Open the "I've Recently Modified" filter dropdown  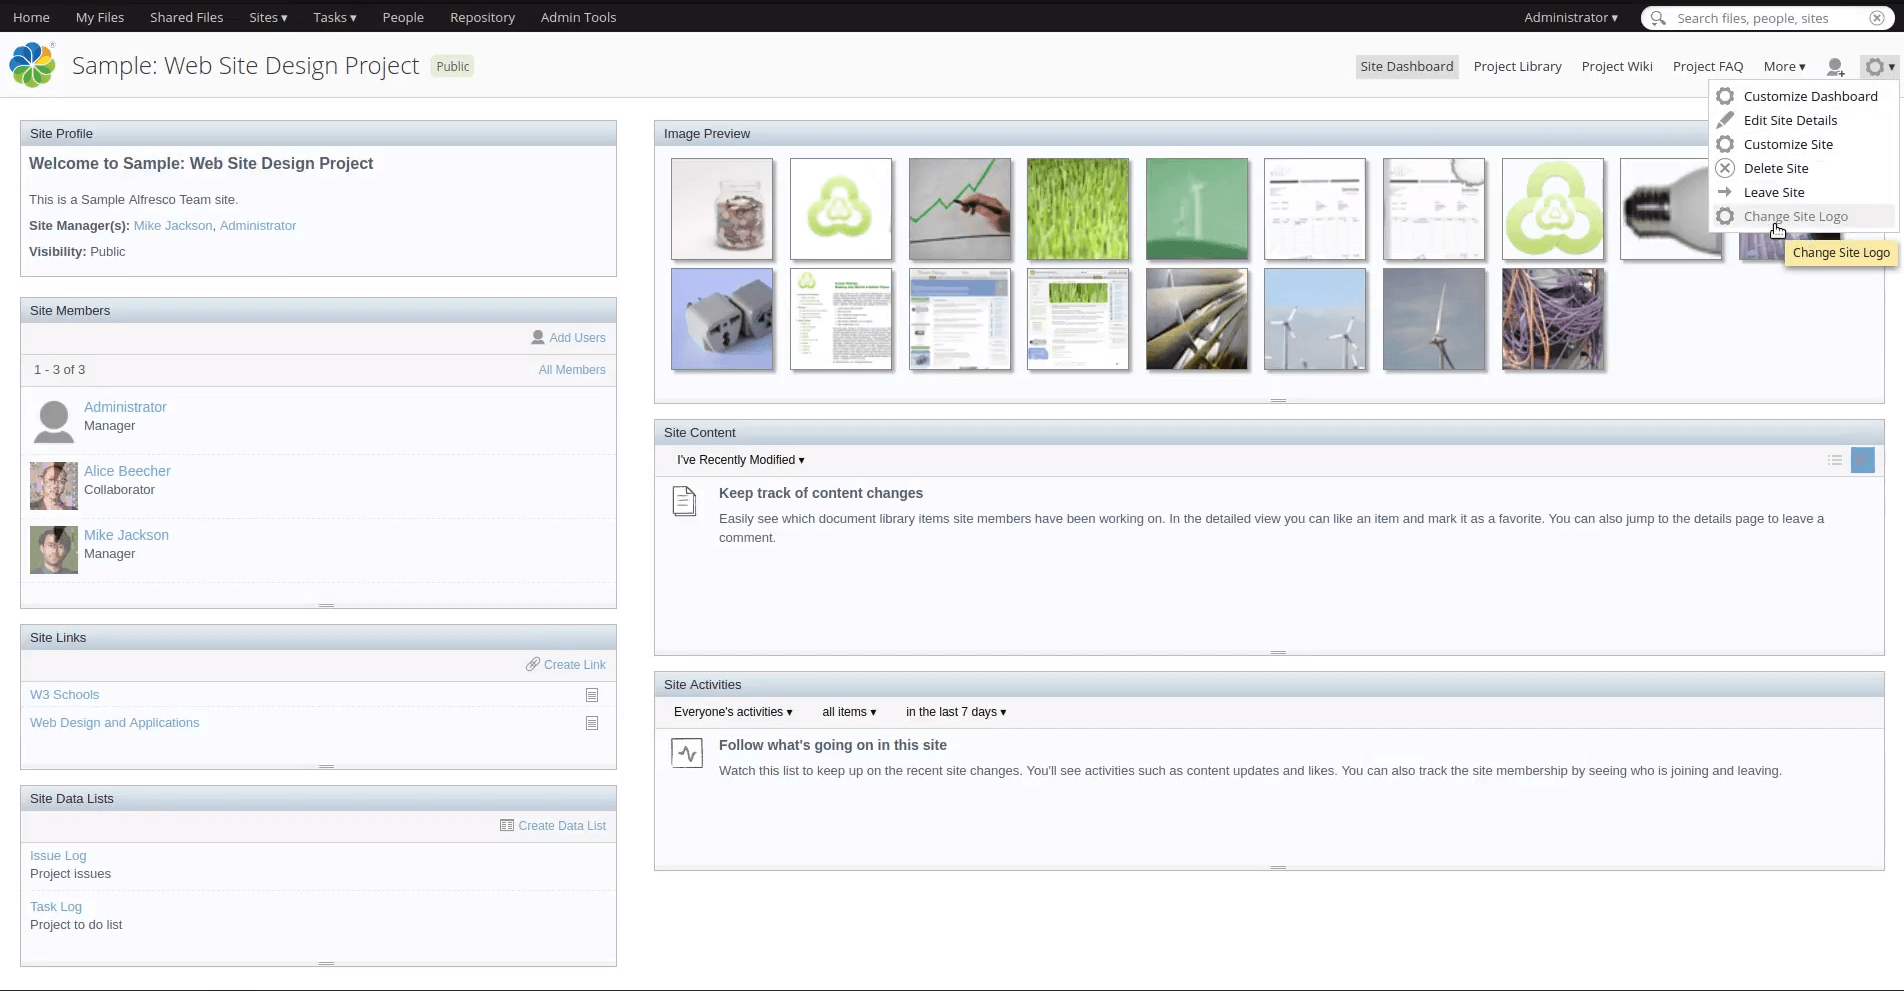pyautogui.click(x=740, y=459)
